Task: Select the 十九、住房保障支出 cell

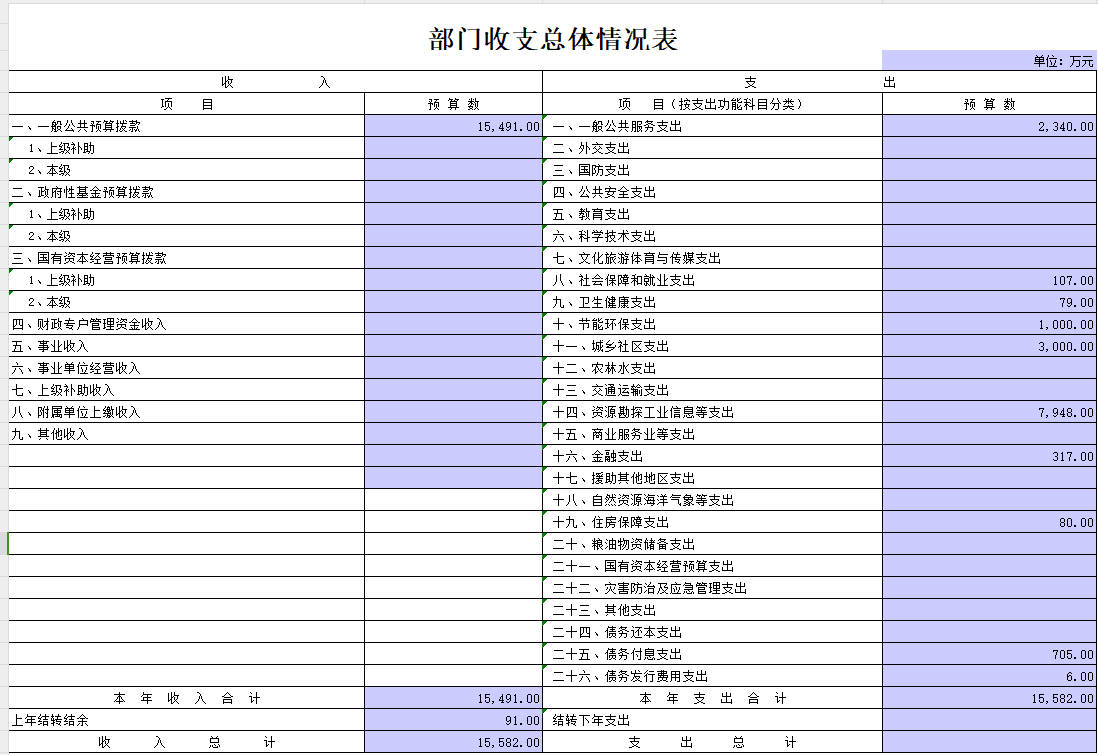Action: (712, 522)
